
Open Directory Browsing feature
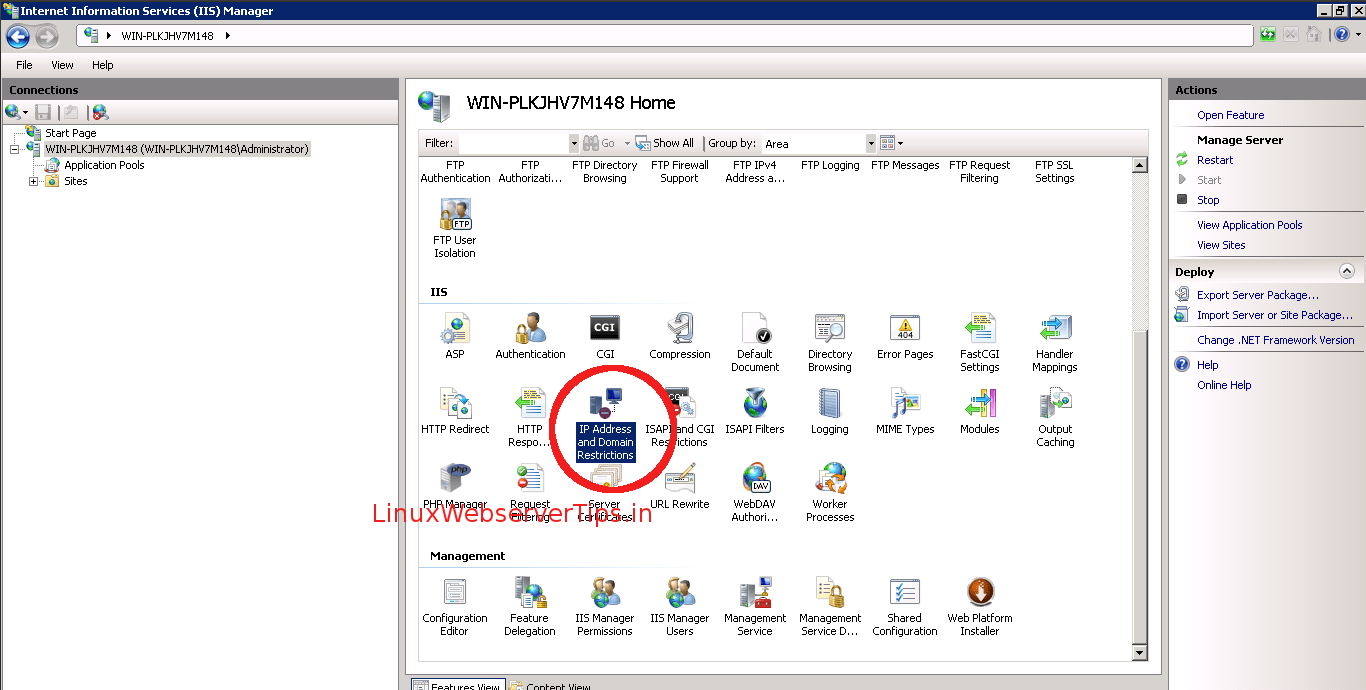tap(830, 342)
